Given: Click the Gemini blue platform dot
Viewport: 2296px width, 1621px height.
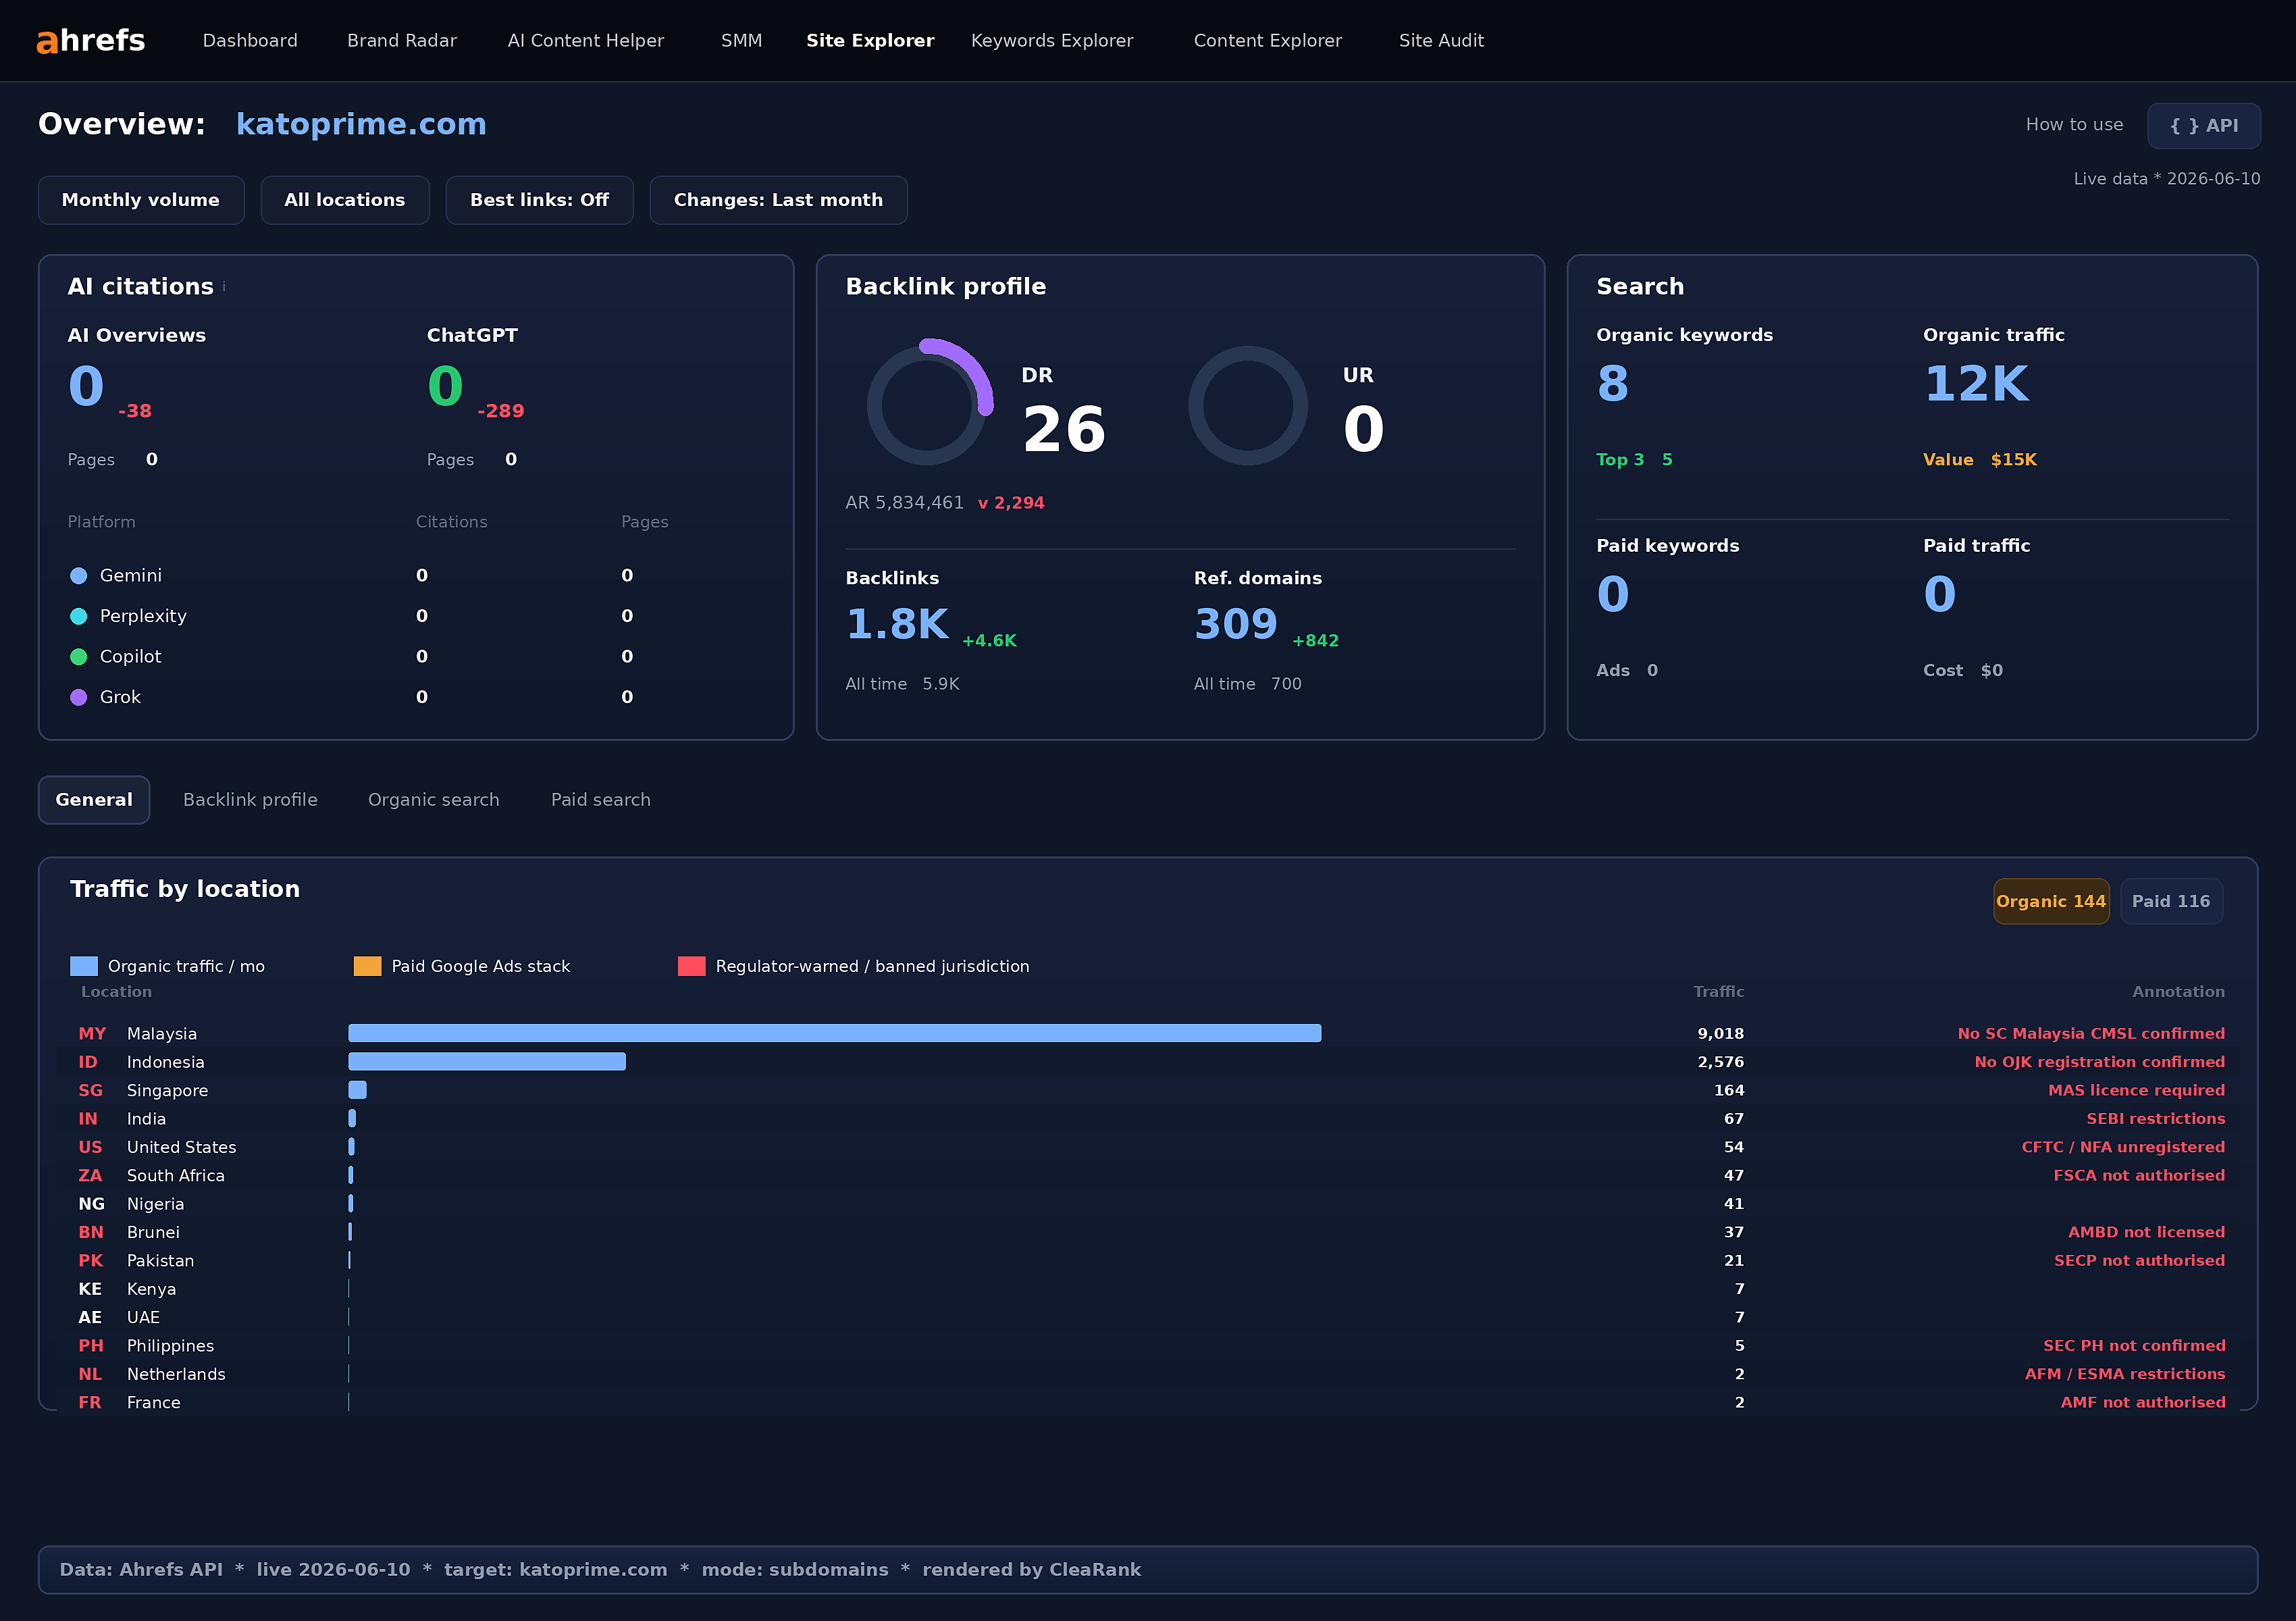Looking at the screenshot, I should click(79, 576).
